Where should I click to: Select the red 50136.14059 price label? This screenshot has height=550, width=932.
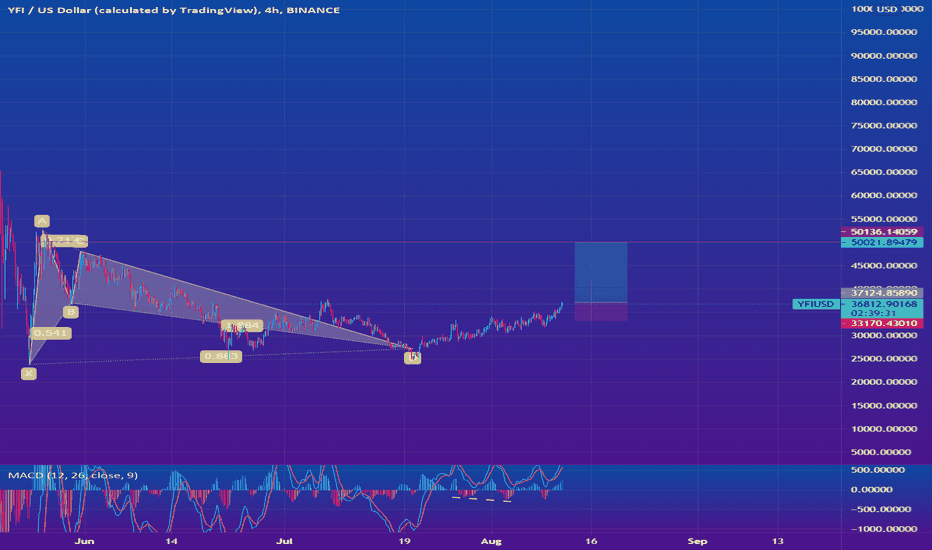(883, 232)
